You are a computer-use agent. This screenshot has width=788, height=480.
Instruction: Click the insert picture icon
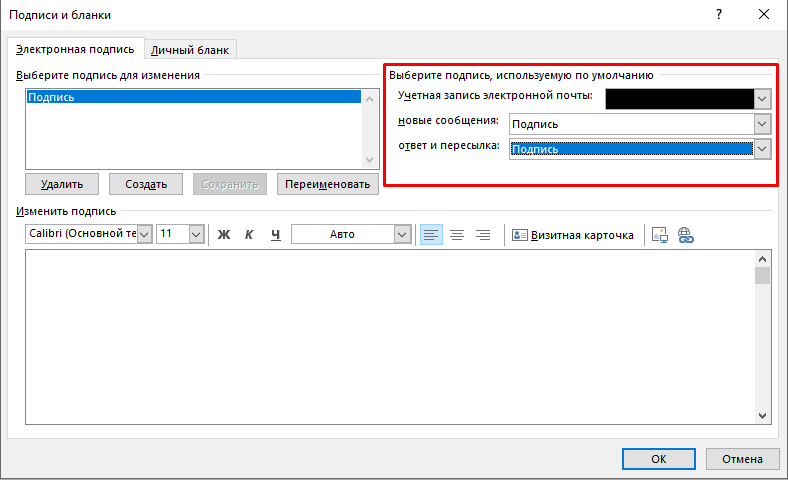[660, 235]
